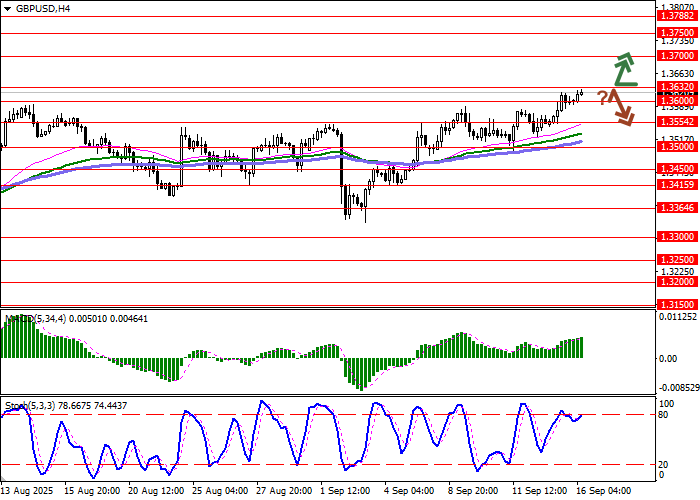
Task: Select the 1.35542 price level label
Action: (x=677, y=121)
